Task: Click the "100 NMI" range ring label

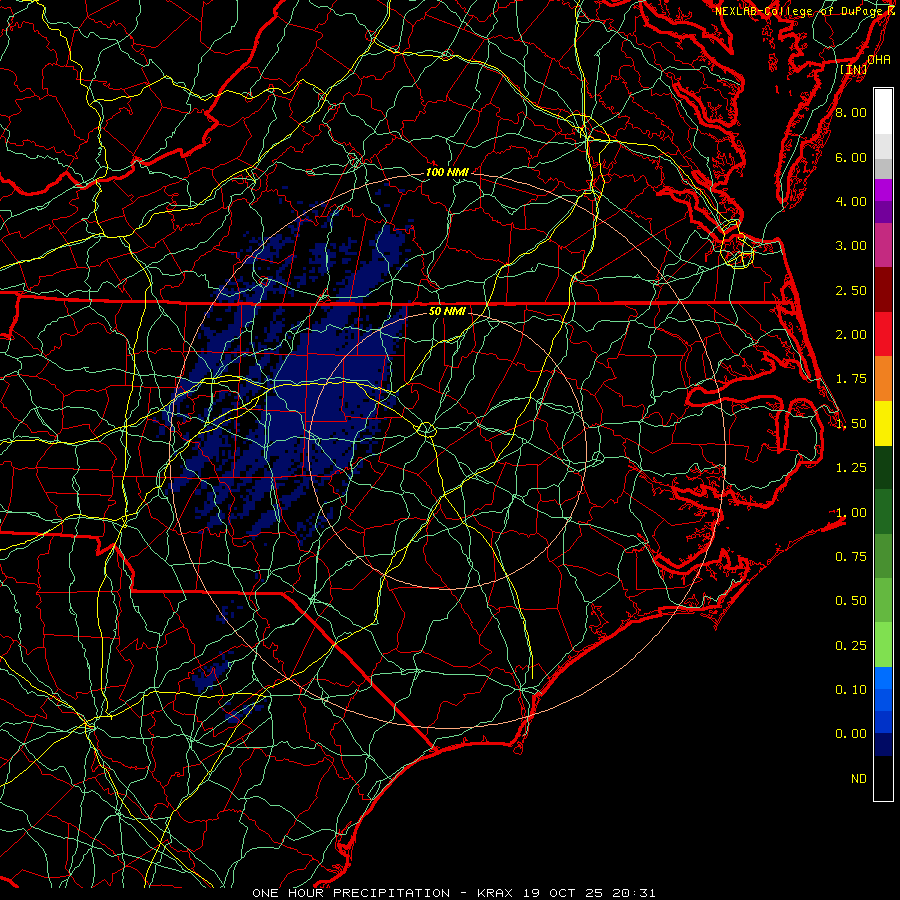Action: pyautogui.click(x=447, y=172)
